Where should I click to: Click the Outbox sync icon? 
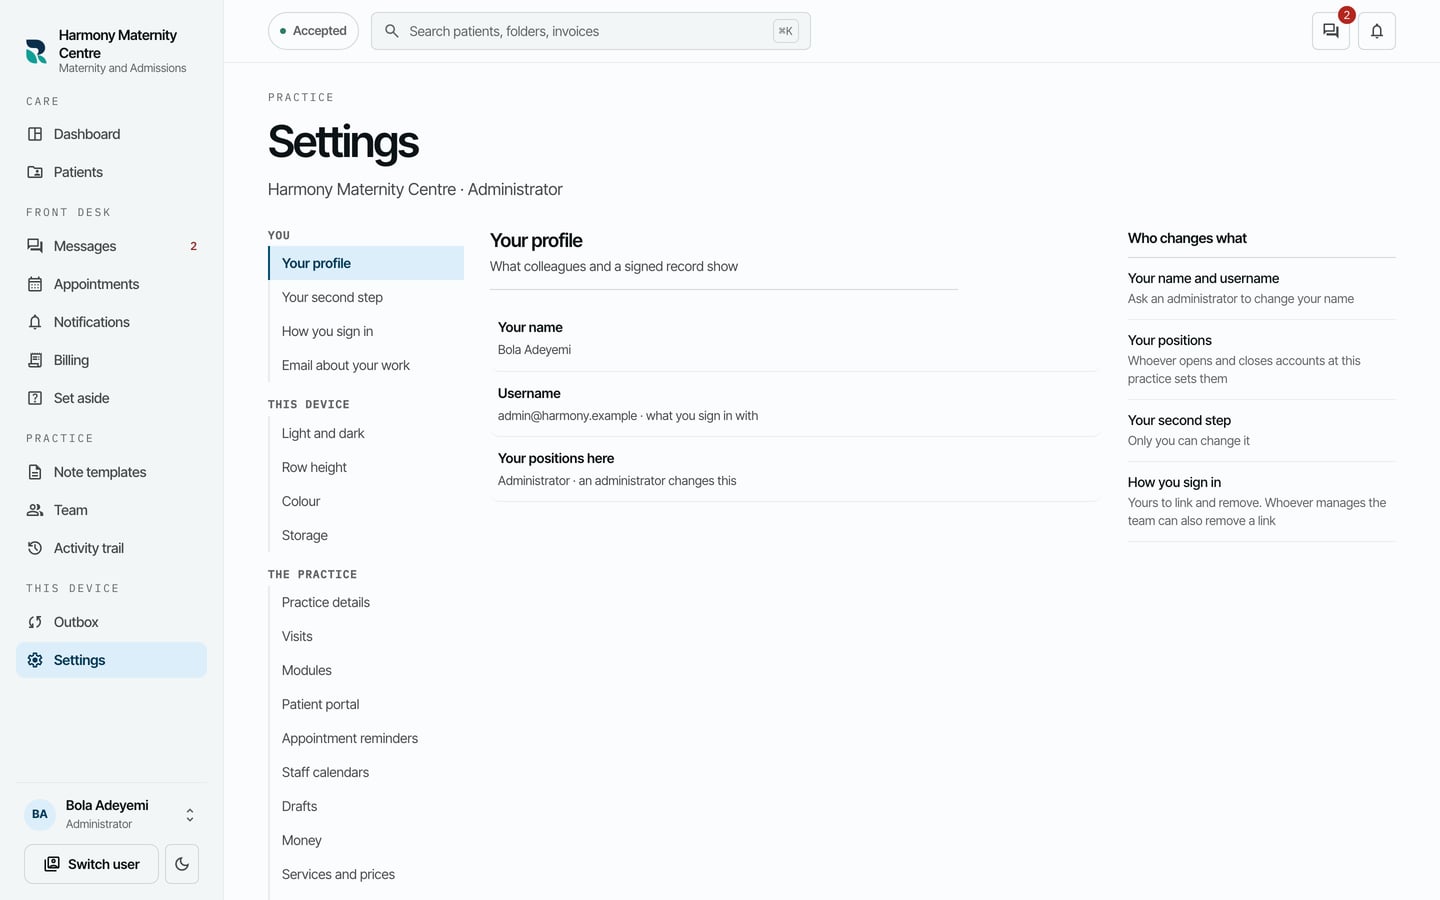(x=35, y=622)
